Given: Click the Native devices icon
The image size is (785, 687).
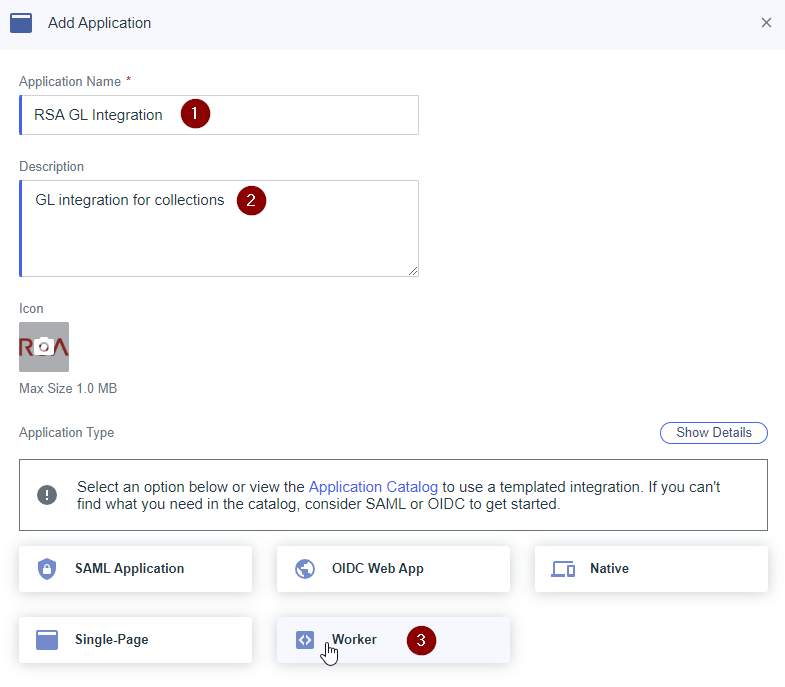Looking at the screenshot, I should click(563, 569).
